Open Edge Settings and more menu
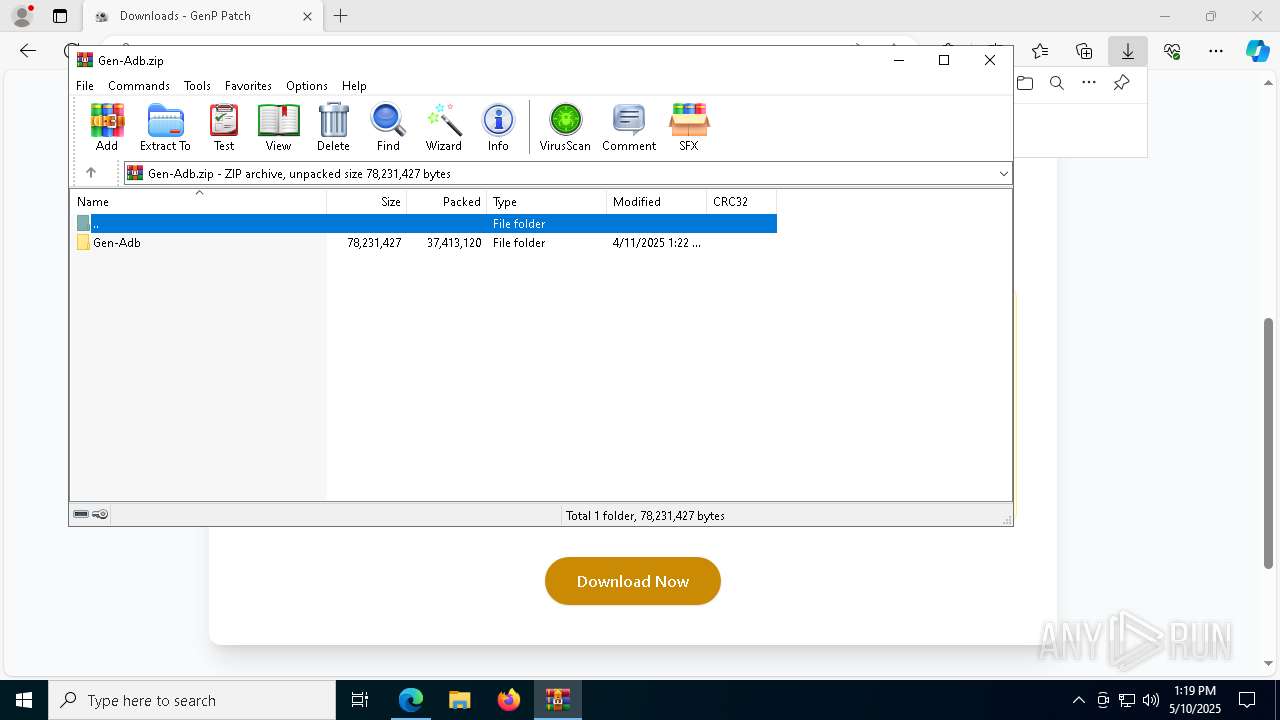 tap(1216, 51)
